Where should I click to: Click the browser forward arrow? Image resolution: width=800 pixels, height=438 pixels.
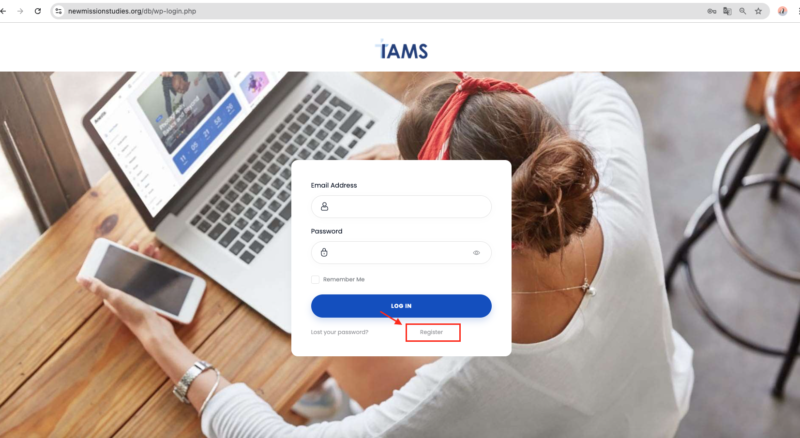pyautogui.click(x=20, y=11)
